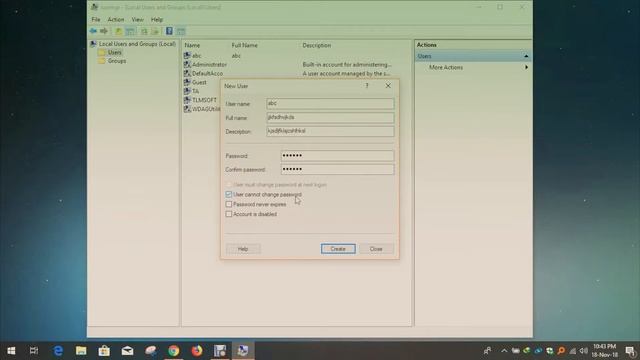
Task: Sort by the Description column header
Action: [316, 45]
